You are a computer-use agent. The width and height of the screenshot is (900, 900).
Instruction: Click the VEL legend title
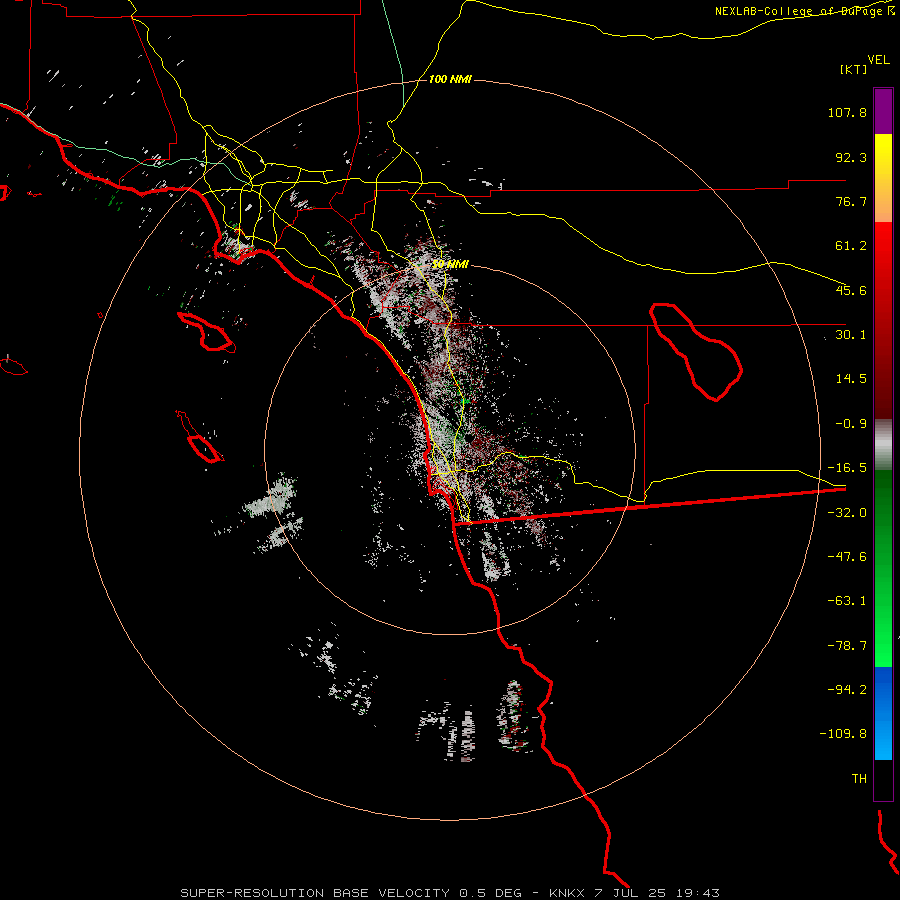[x=878, y=59]
